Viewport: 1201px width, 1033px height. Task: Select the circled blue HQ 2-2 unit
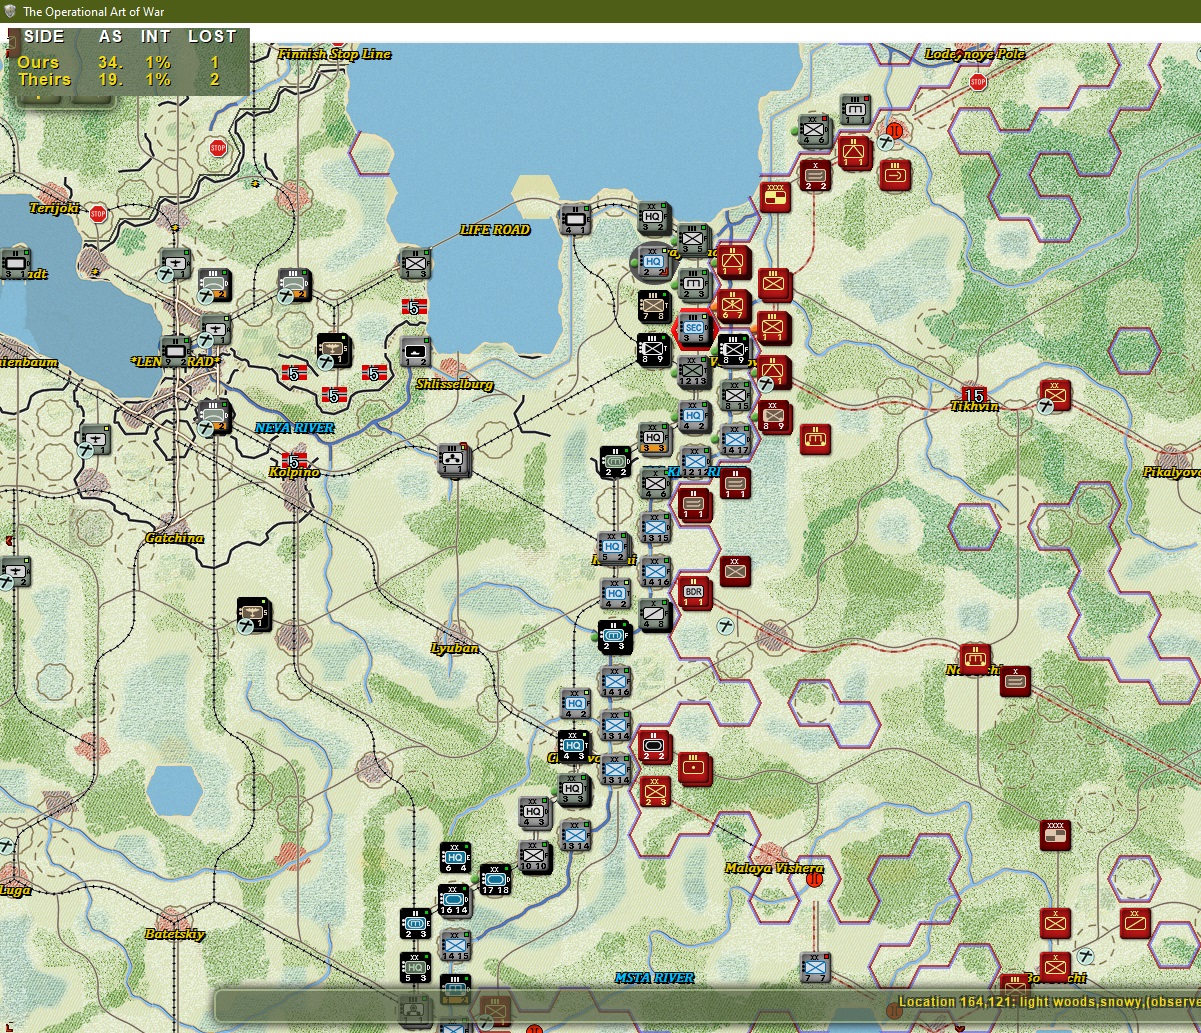click(653, 262)
